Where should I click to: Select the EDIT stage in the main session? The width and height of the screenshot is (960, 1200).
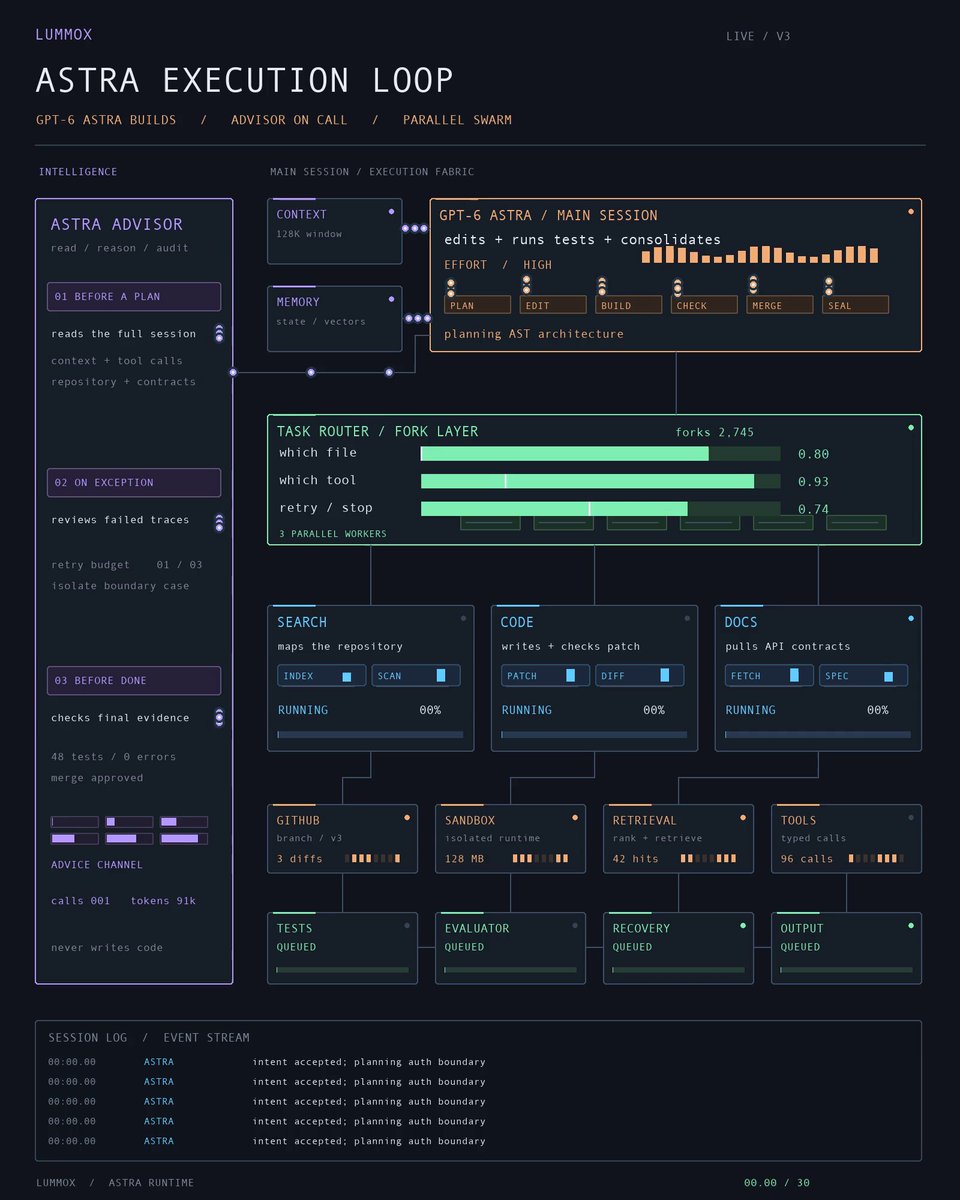pos(553,305)
